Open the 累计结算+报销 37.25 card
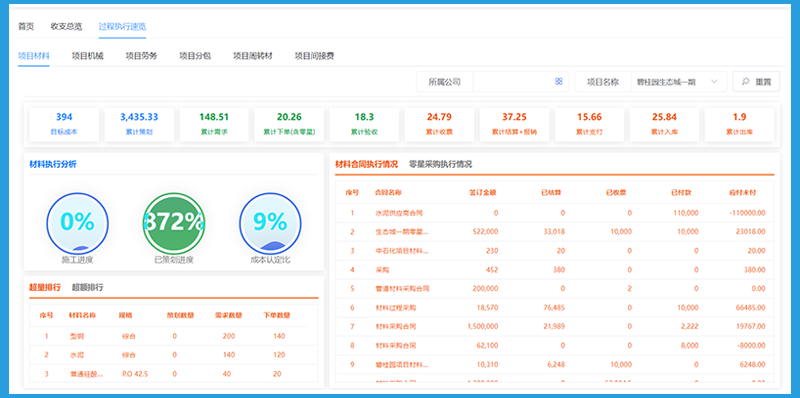 (514, 124)
